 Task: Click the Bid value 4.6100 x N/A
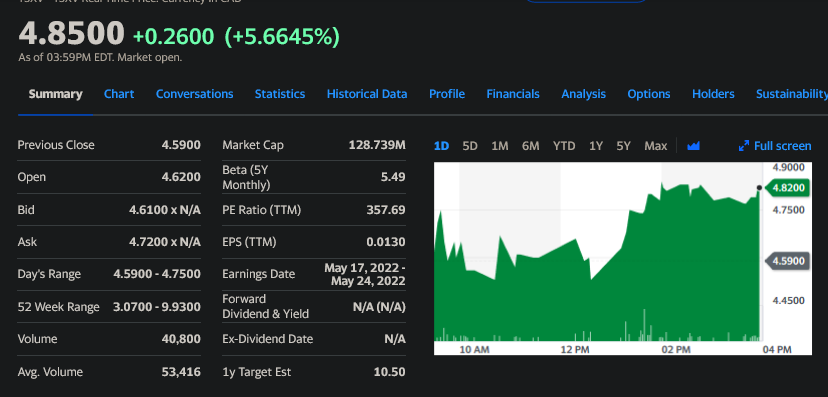pos(165,210)
